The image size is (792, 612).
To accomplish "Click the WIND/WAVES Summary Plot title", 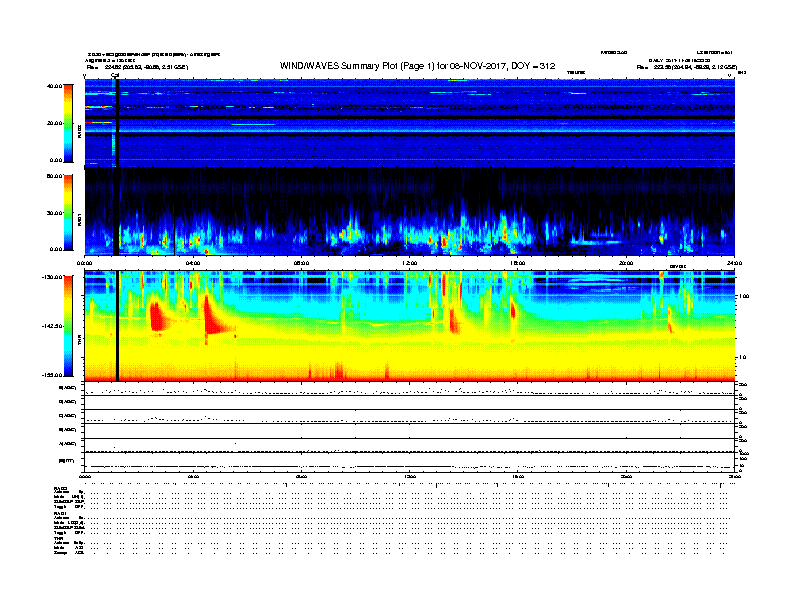I will point(417,66).
